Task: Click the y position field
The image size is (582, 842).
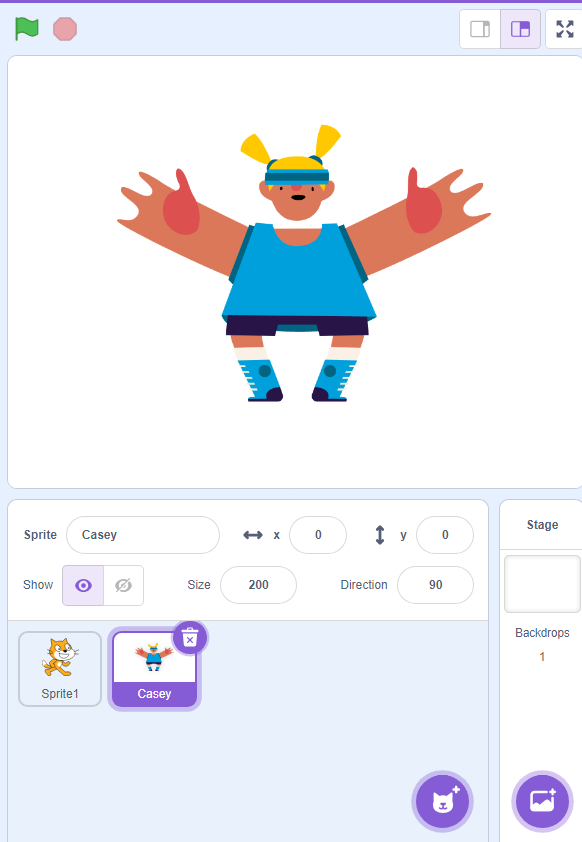Action: coord(445,535)
